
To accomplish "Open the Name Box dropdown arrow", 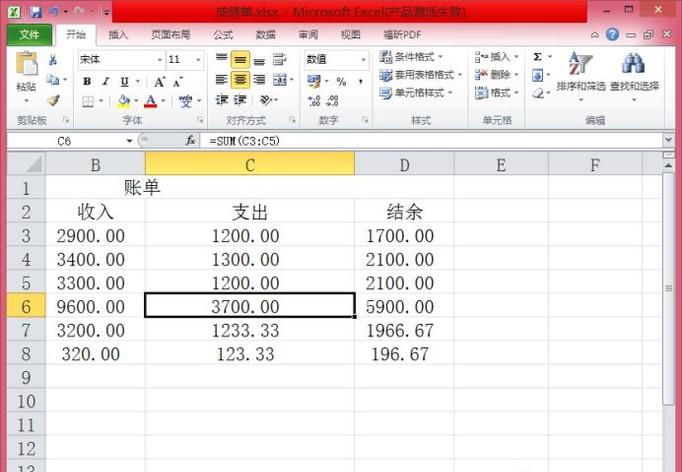I will click(130, 141).
